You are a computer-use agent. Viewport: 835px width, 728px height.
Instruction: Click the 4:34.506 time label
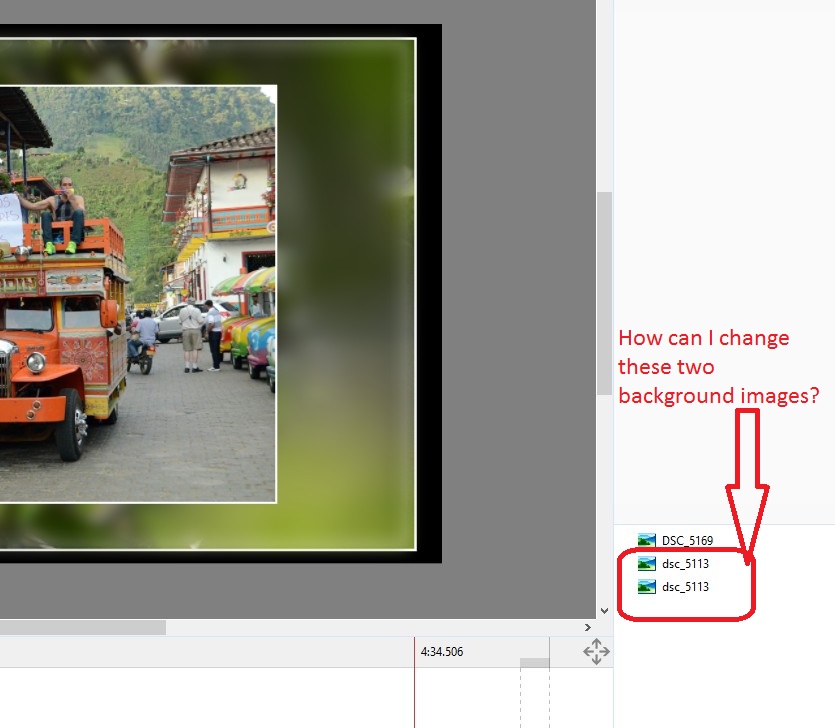point(441,652)
